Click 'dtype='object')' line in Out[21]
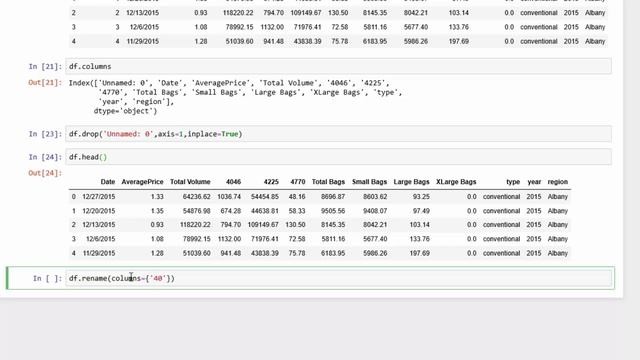The height and width of the screenshot is (360, 640). 125,111
